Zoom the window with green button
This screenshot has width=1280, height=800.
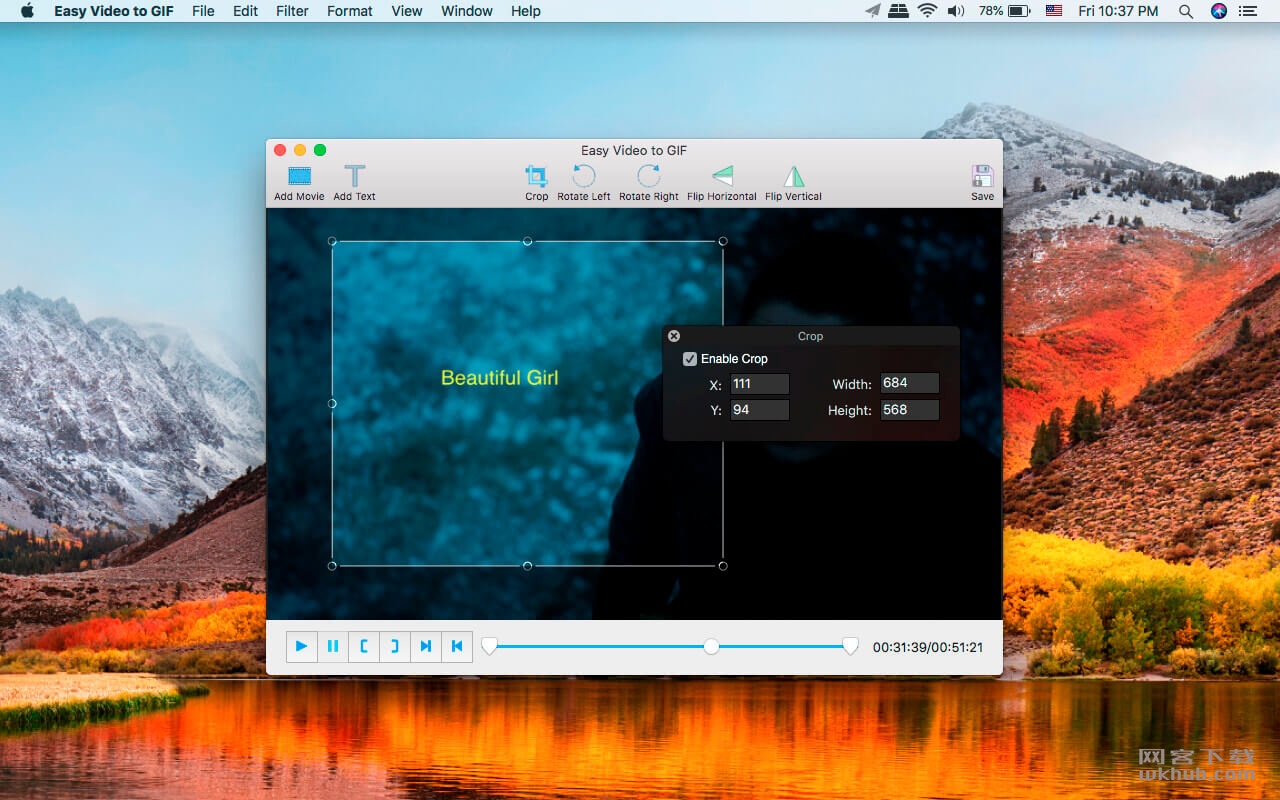[320, 150]
